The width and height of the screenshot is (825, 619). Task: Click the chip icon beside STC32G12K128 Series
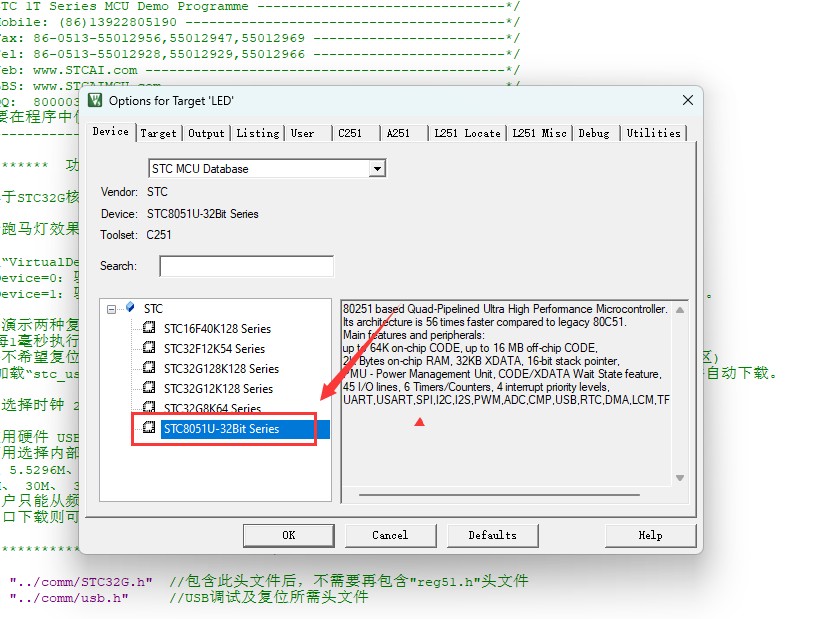click(149, 387)
